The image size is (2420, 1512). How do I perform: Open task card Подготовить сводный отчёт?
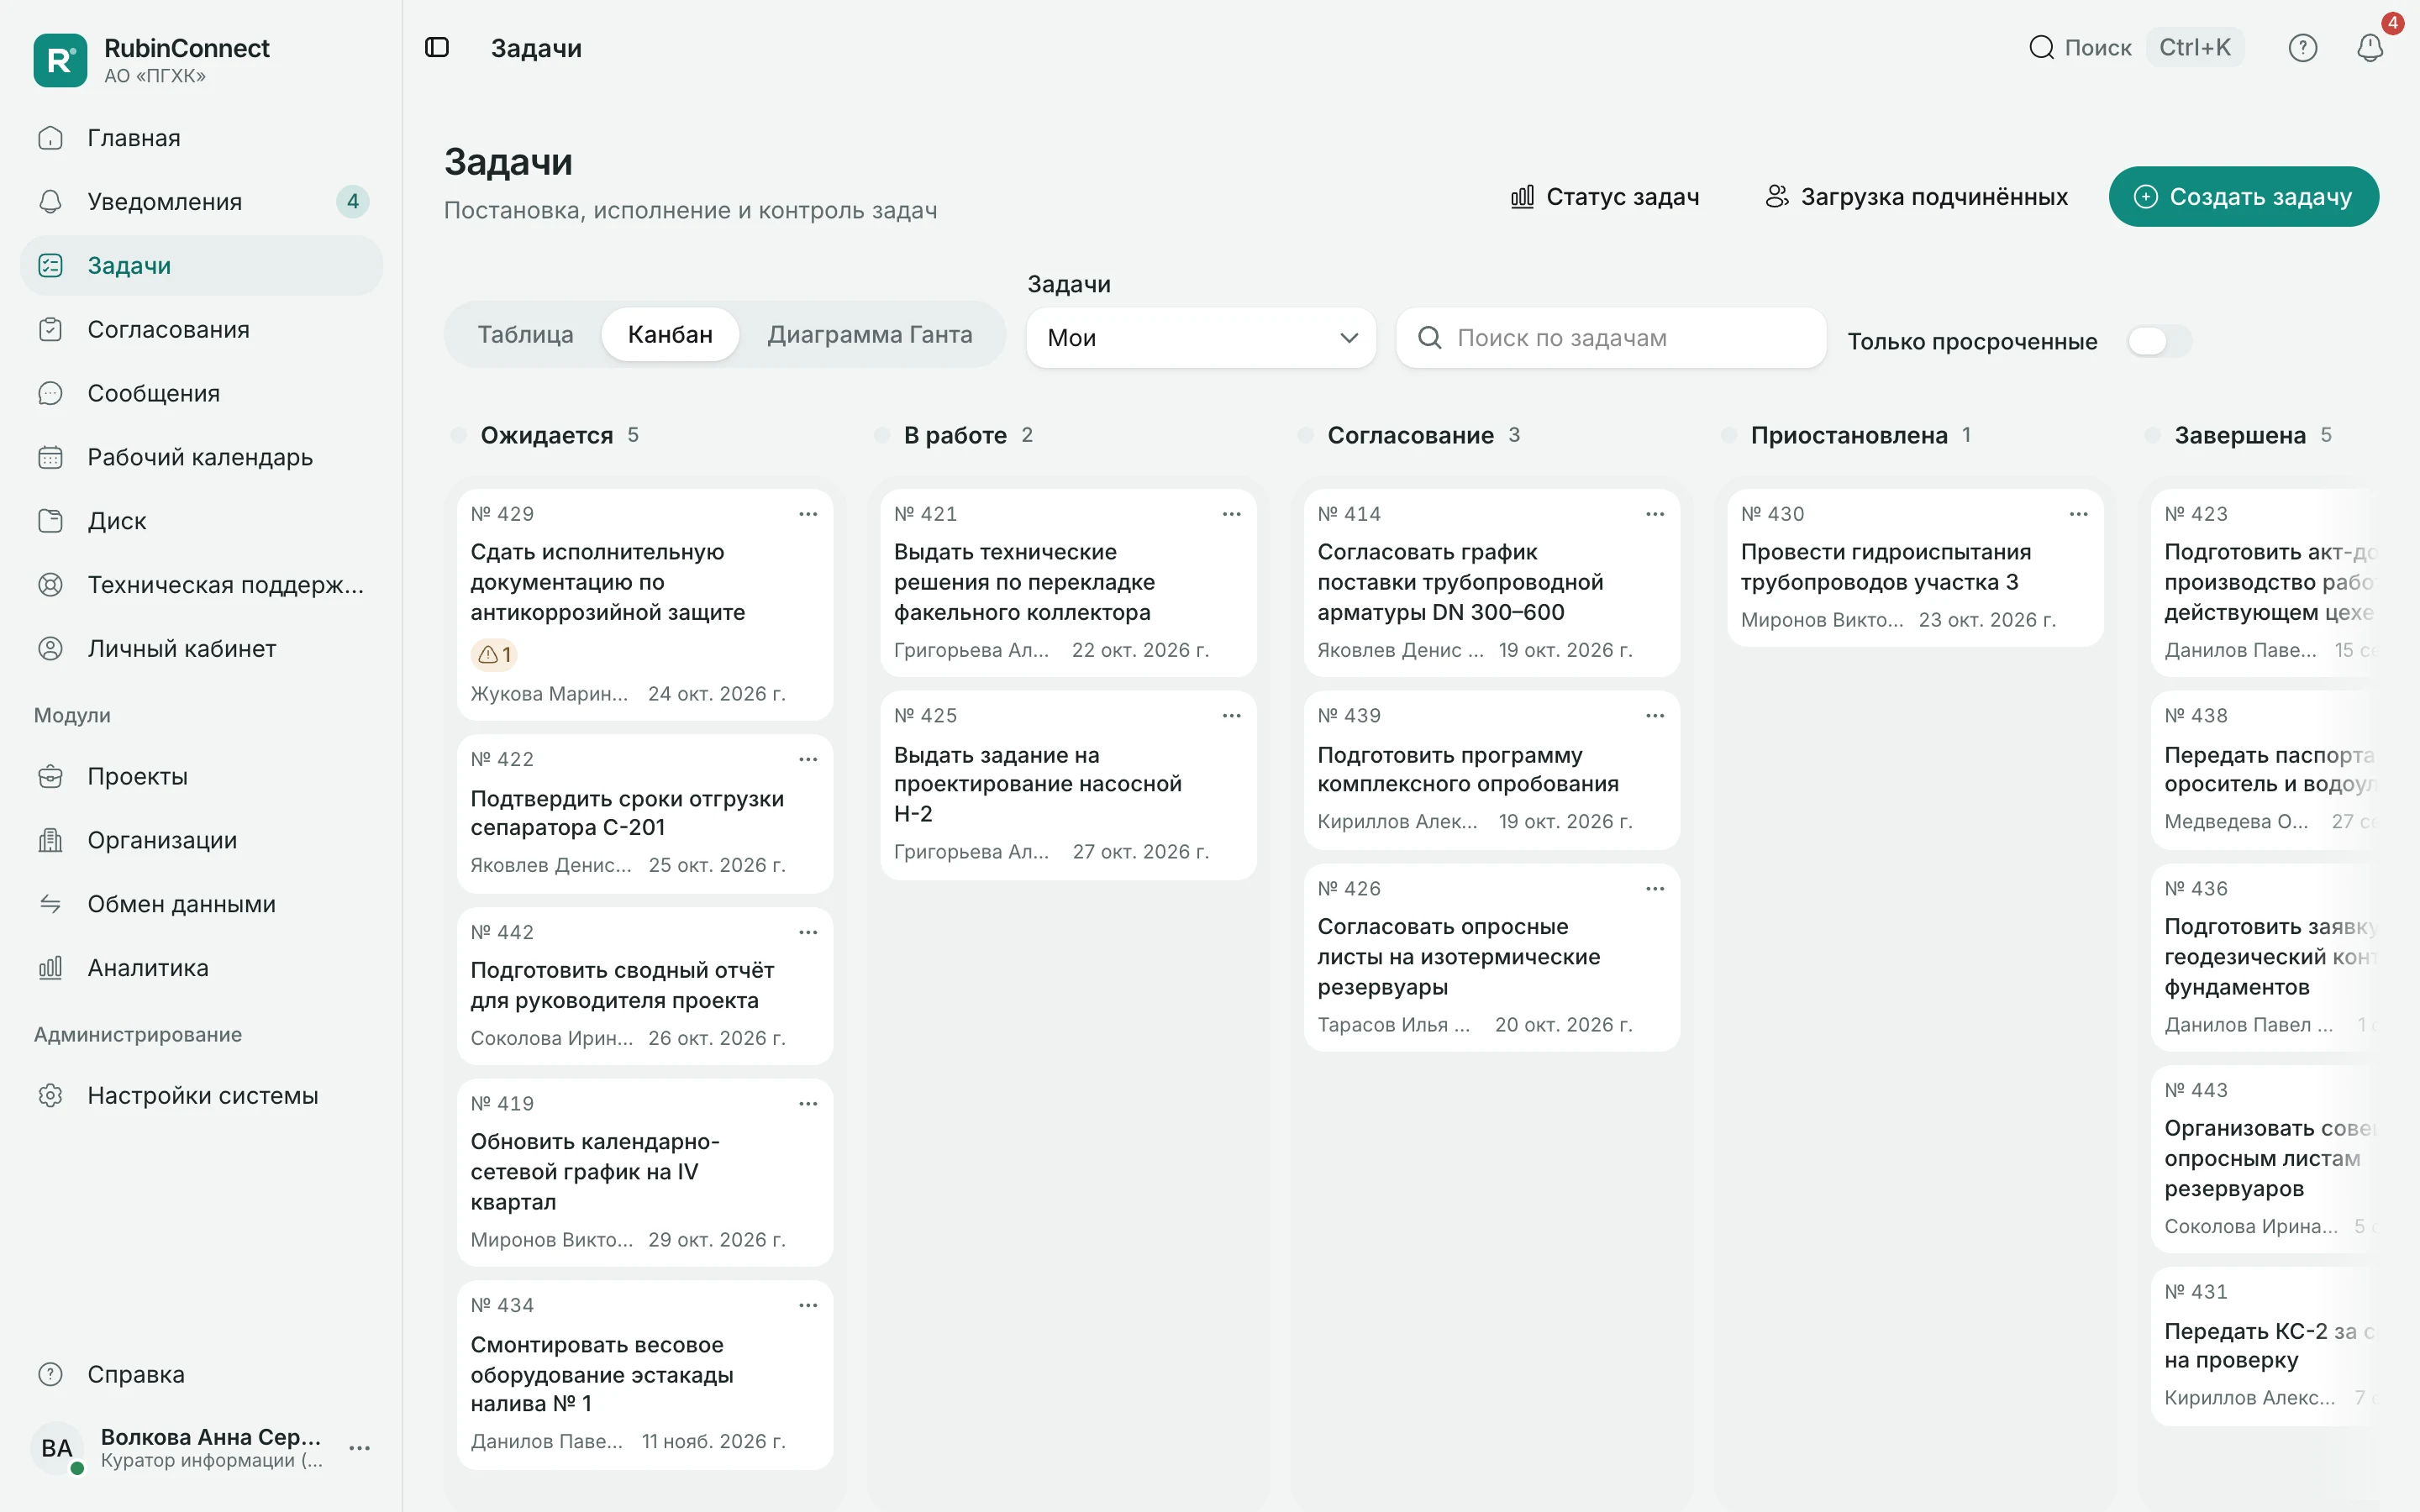(x=645, y=985)
